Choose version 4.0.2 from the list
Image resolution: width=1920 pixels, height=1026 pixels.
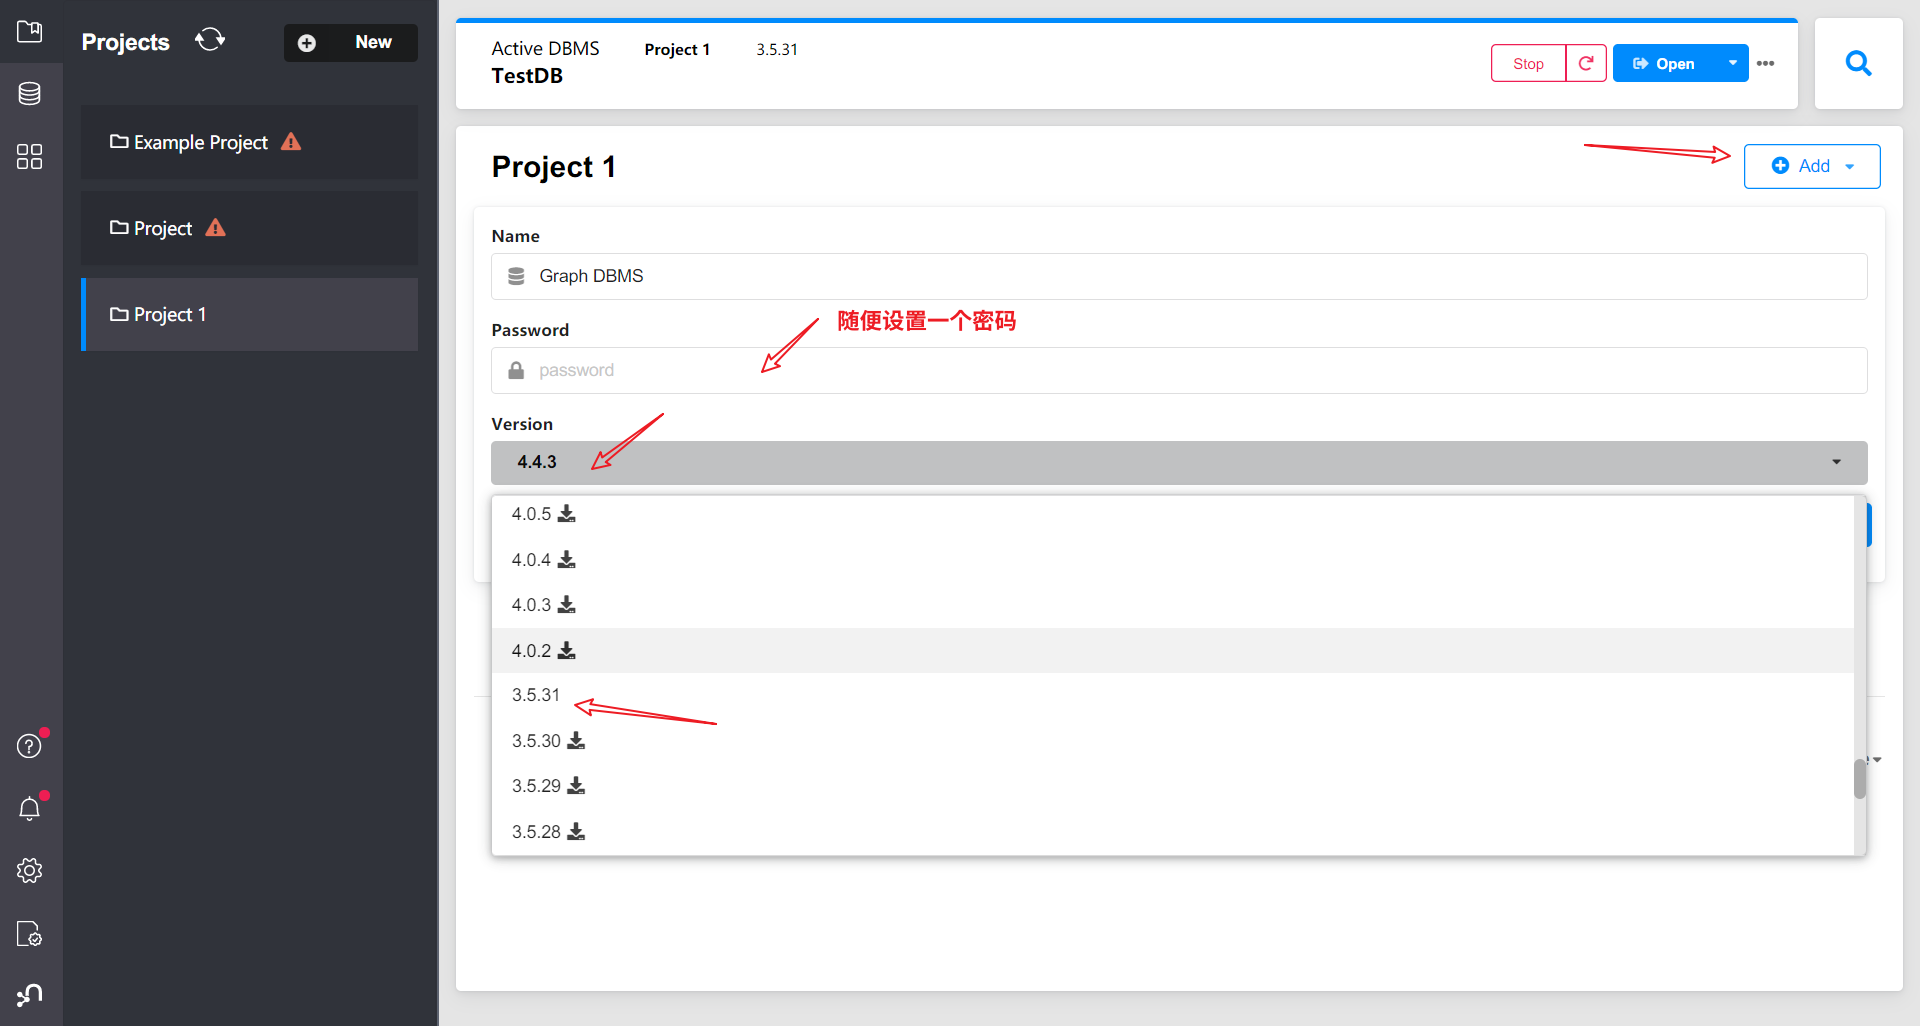(1172, 650)
